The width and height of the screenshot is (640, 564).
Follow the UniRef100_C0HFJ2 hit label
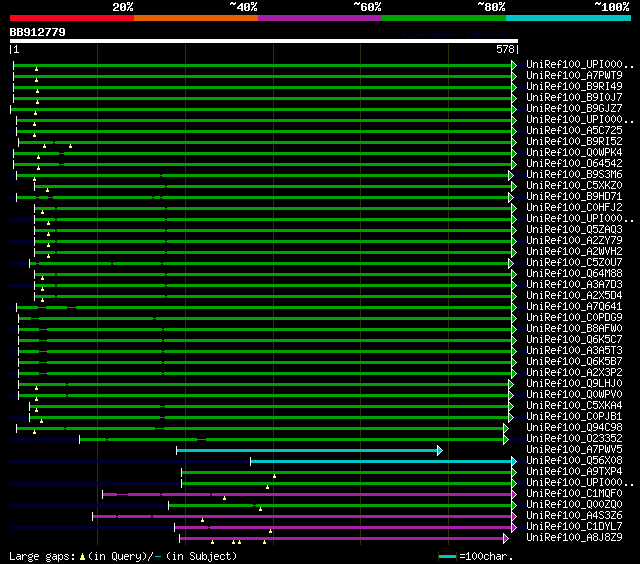click(573, 208)
